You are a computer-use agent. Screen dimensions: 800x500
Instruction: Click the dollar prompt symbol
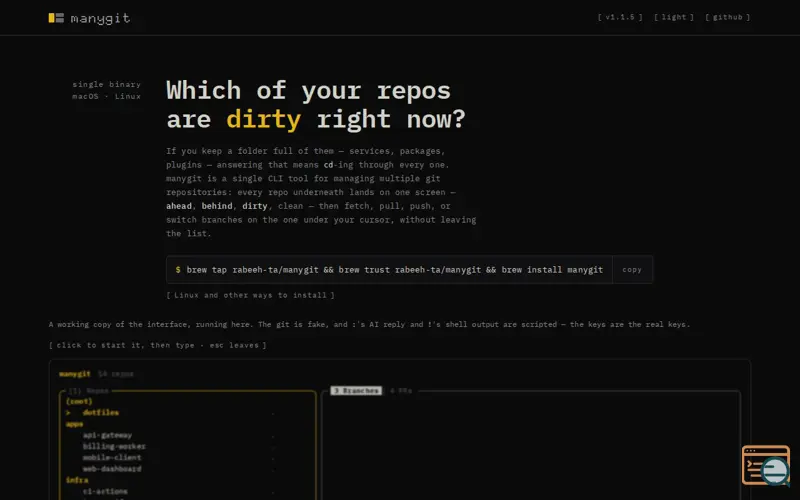tap(178, 270)
